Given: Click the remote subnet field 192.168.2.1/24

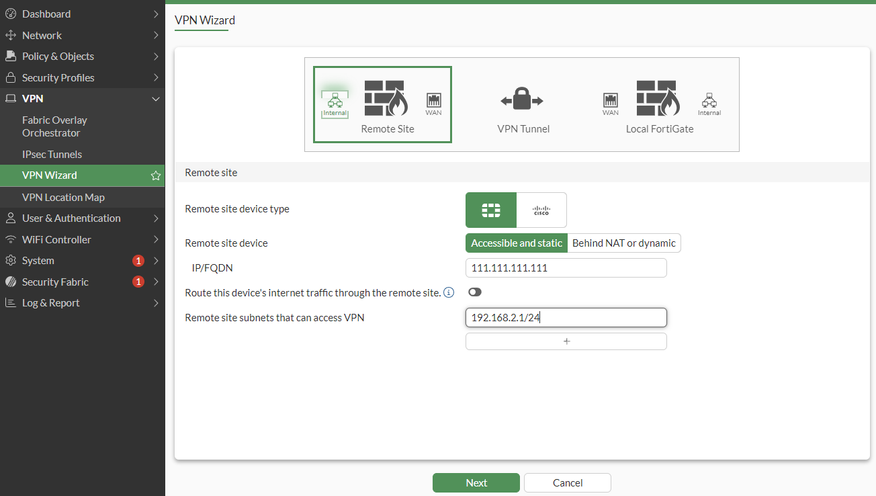Looking at the screenshot, I should click(566, 318).
